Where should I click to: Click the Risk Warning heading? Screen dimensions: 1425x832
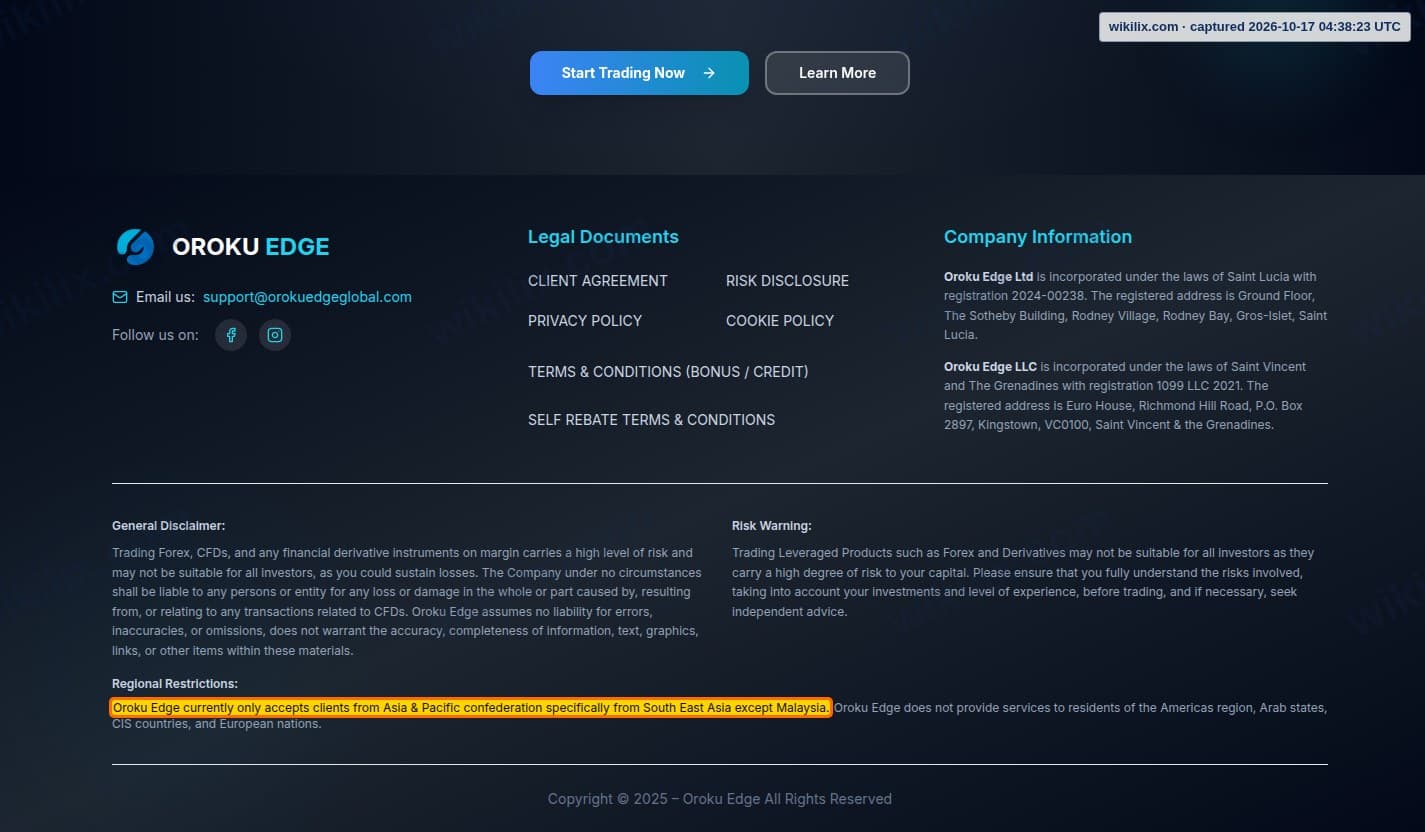coord(772,526)
